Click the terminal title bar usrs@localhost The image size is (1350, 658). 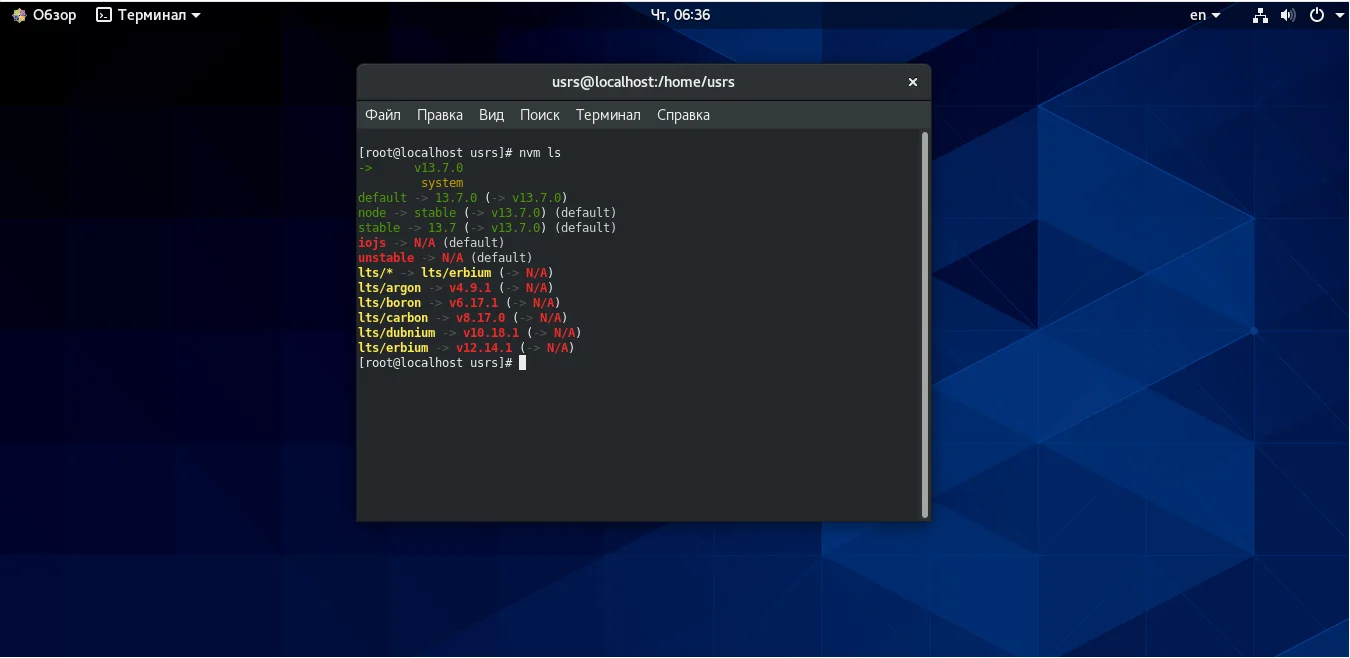[643, 82]
